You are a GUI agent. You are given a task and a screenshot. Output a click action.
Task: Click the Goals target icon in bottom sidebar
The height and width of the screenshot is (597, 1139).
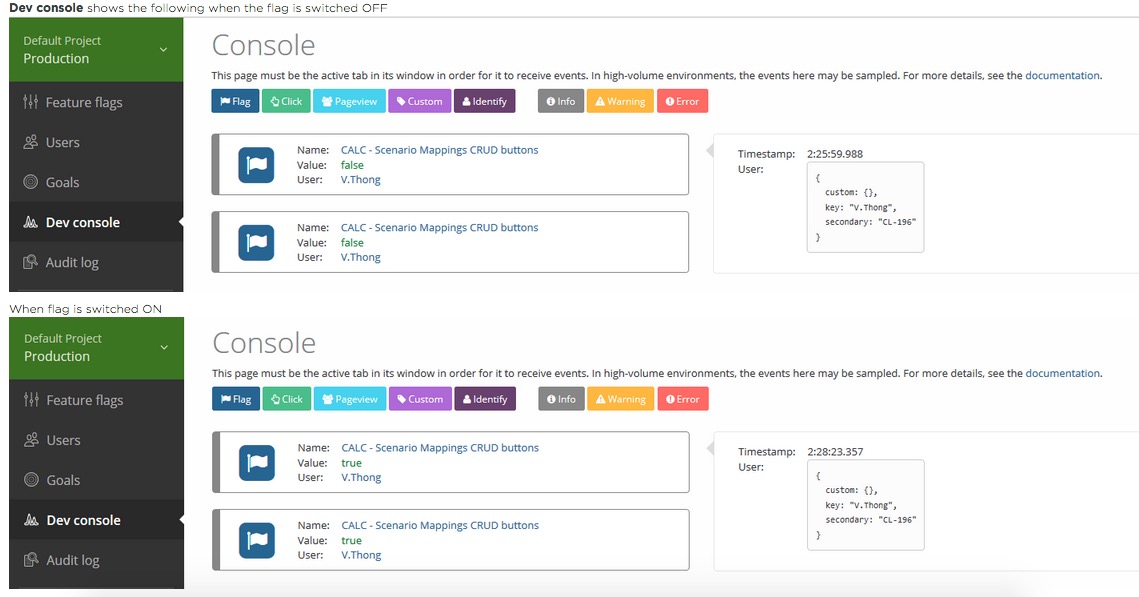coord(31,480)
